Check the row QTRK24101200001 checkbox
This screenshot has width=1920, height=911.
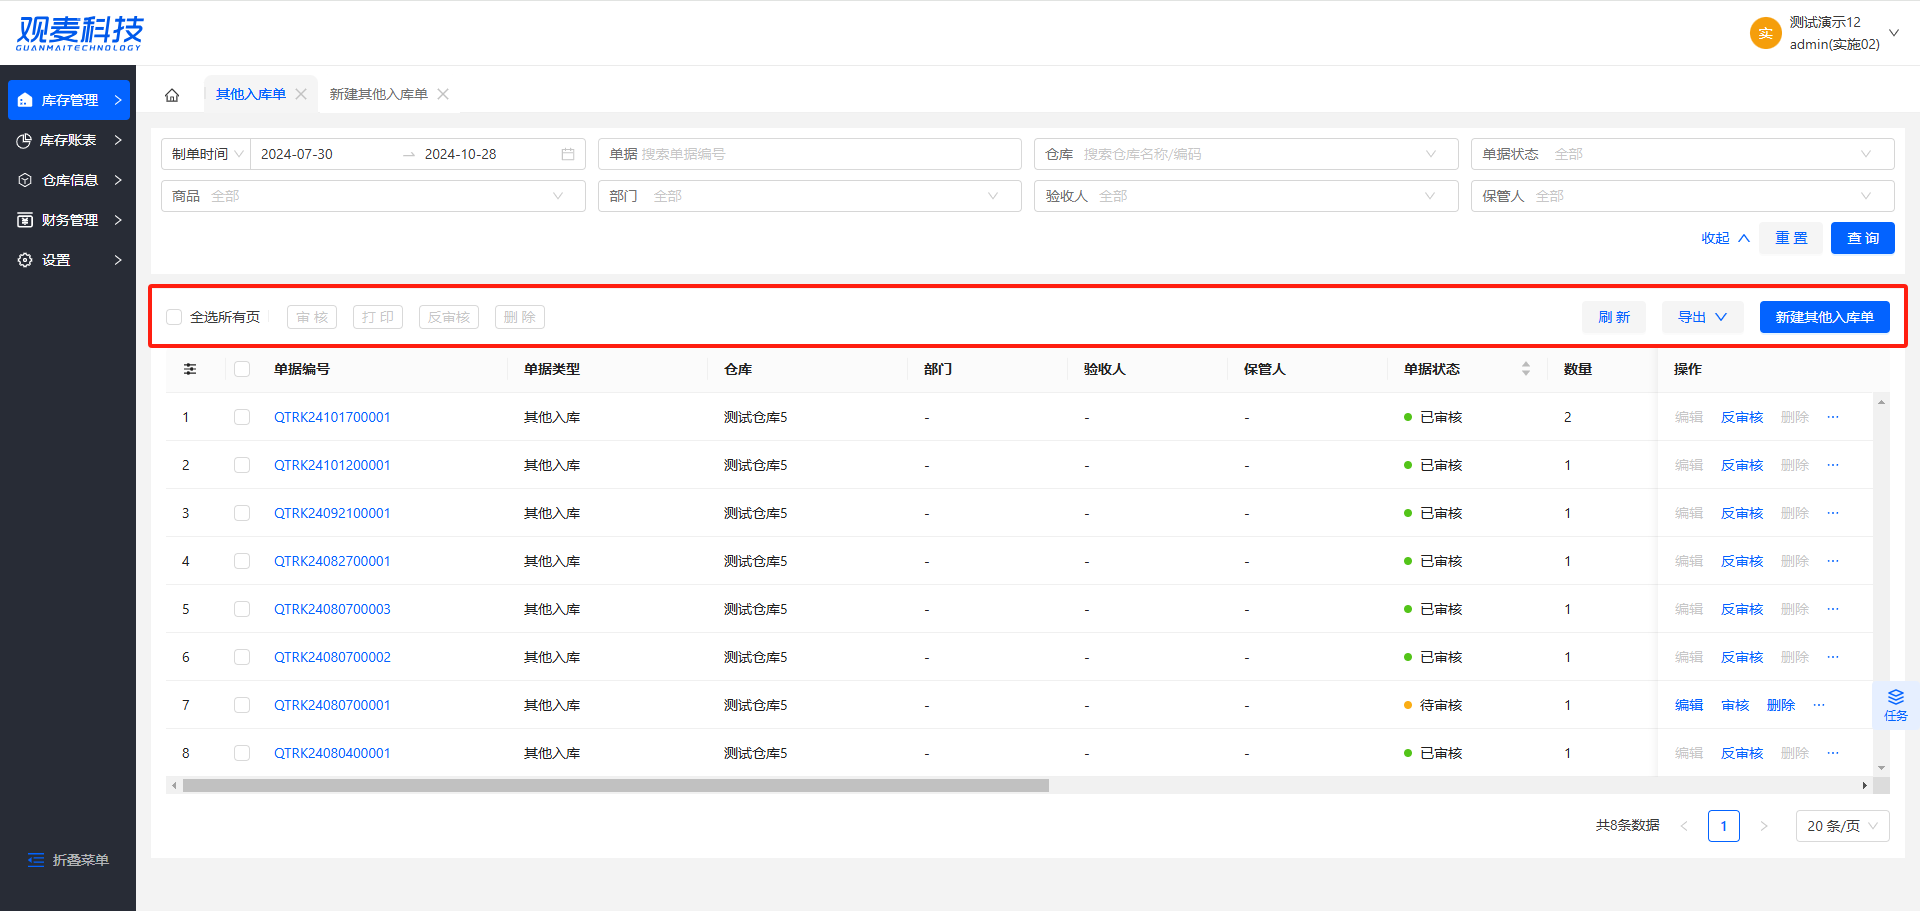click(x=242, y=465)
